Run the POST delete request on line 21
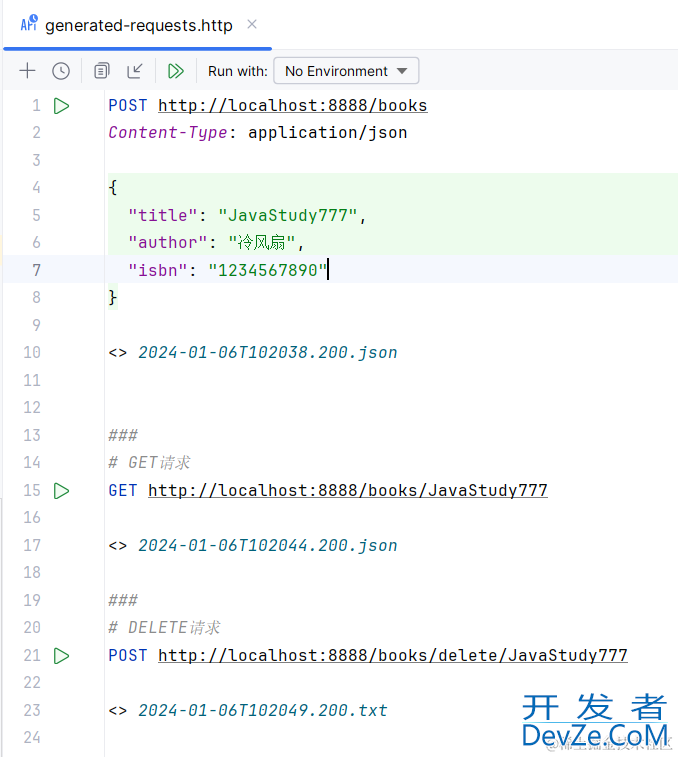The height and width of the screenshot is (757, 678). [x=61, y=656]
